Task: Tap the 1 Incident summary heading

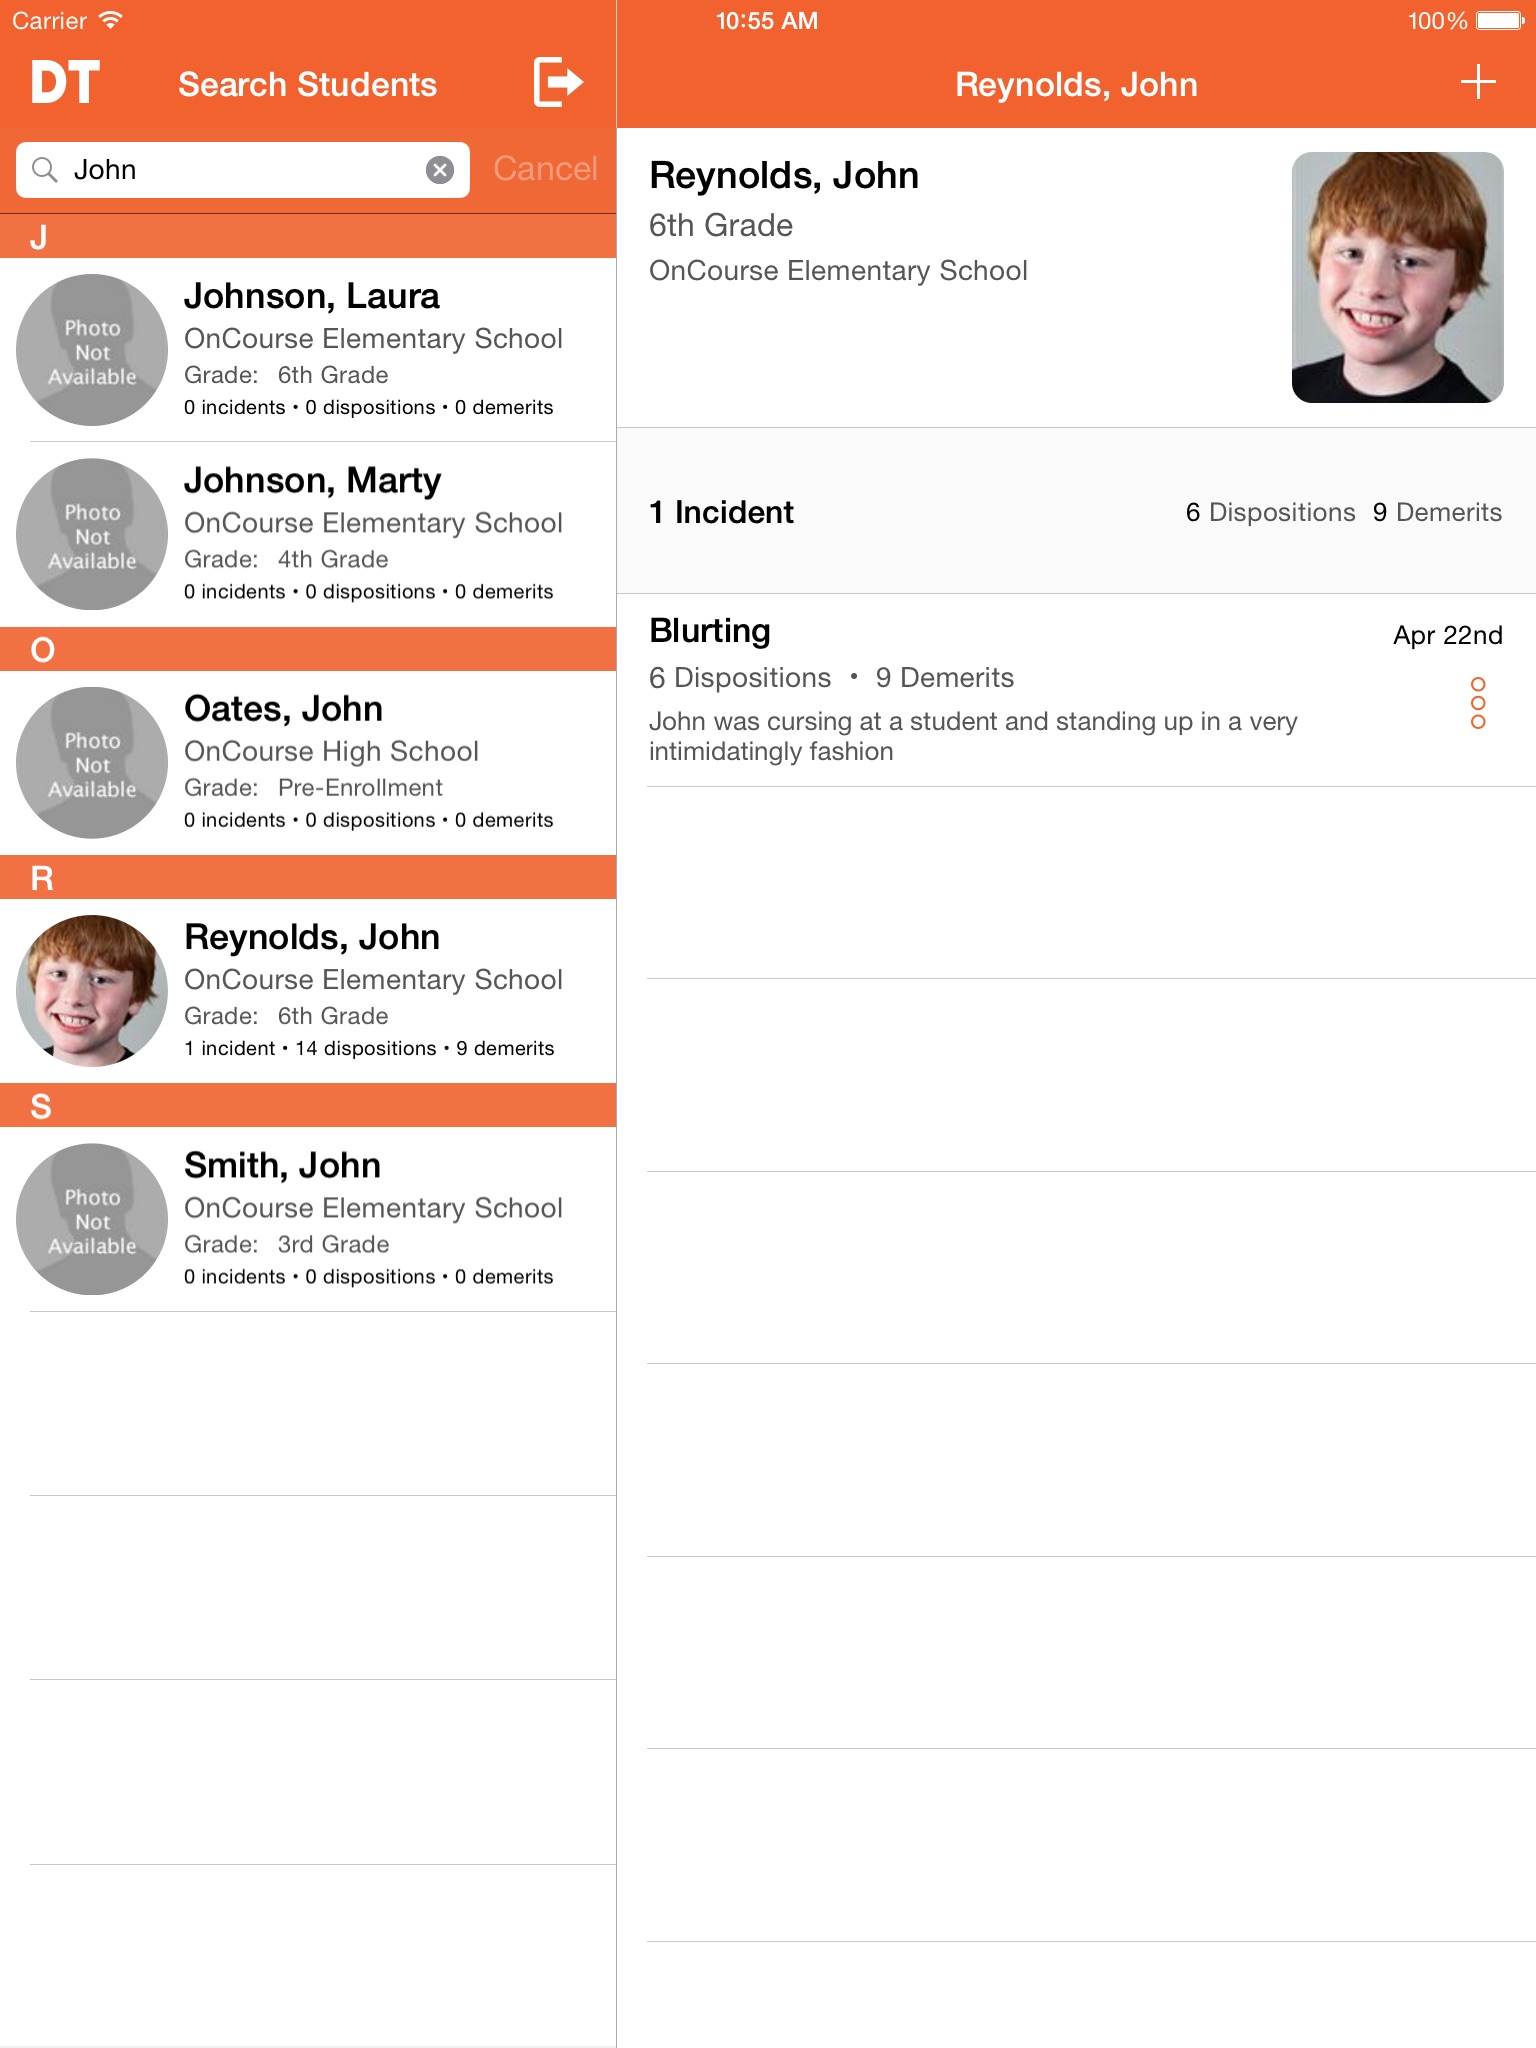Action: pyautogui.click(x=721, y=512)
